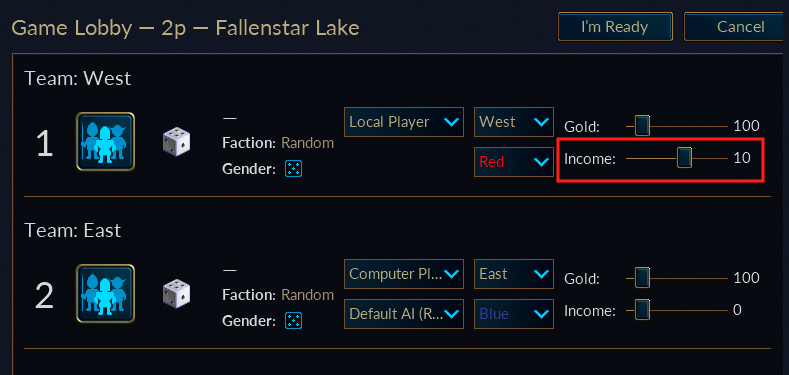
Task: Open the Default AI selection dropdown
Action: (x=404, y=314)
